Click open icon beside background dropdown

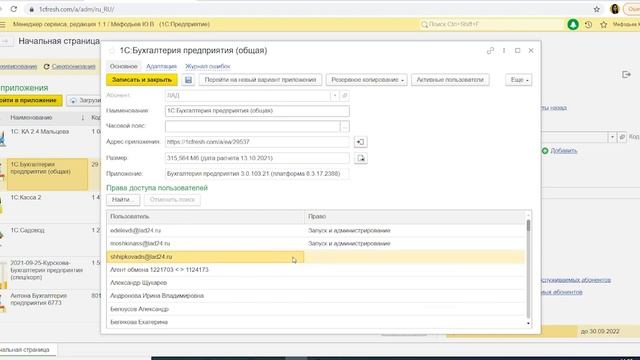[622, 137]
